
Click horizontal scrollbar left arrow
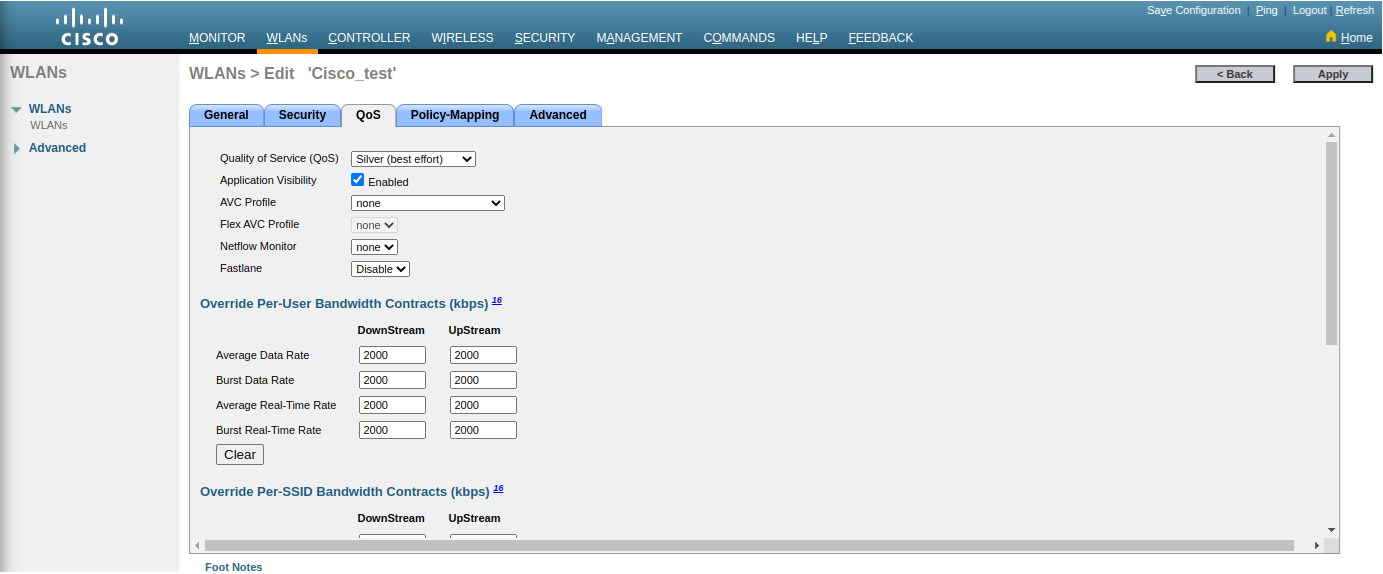[x=197, y=546]
